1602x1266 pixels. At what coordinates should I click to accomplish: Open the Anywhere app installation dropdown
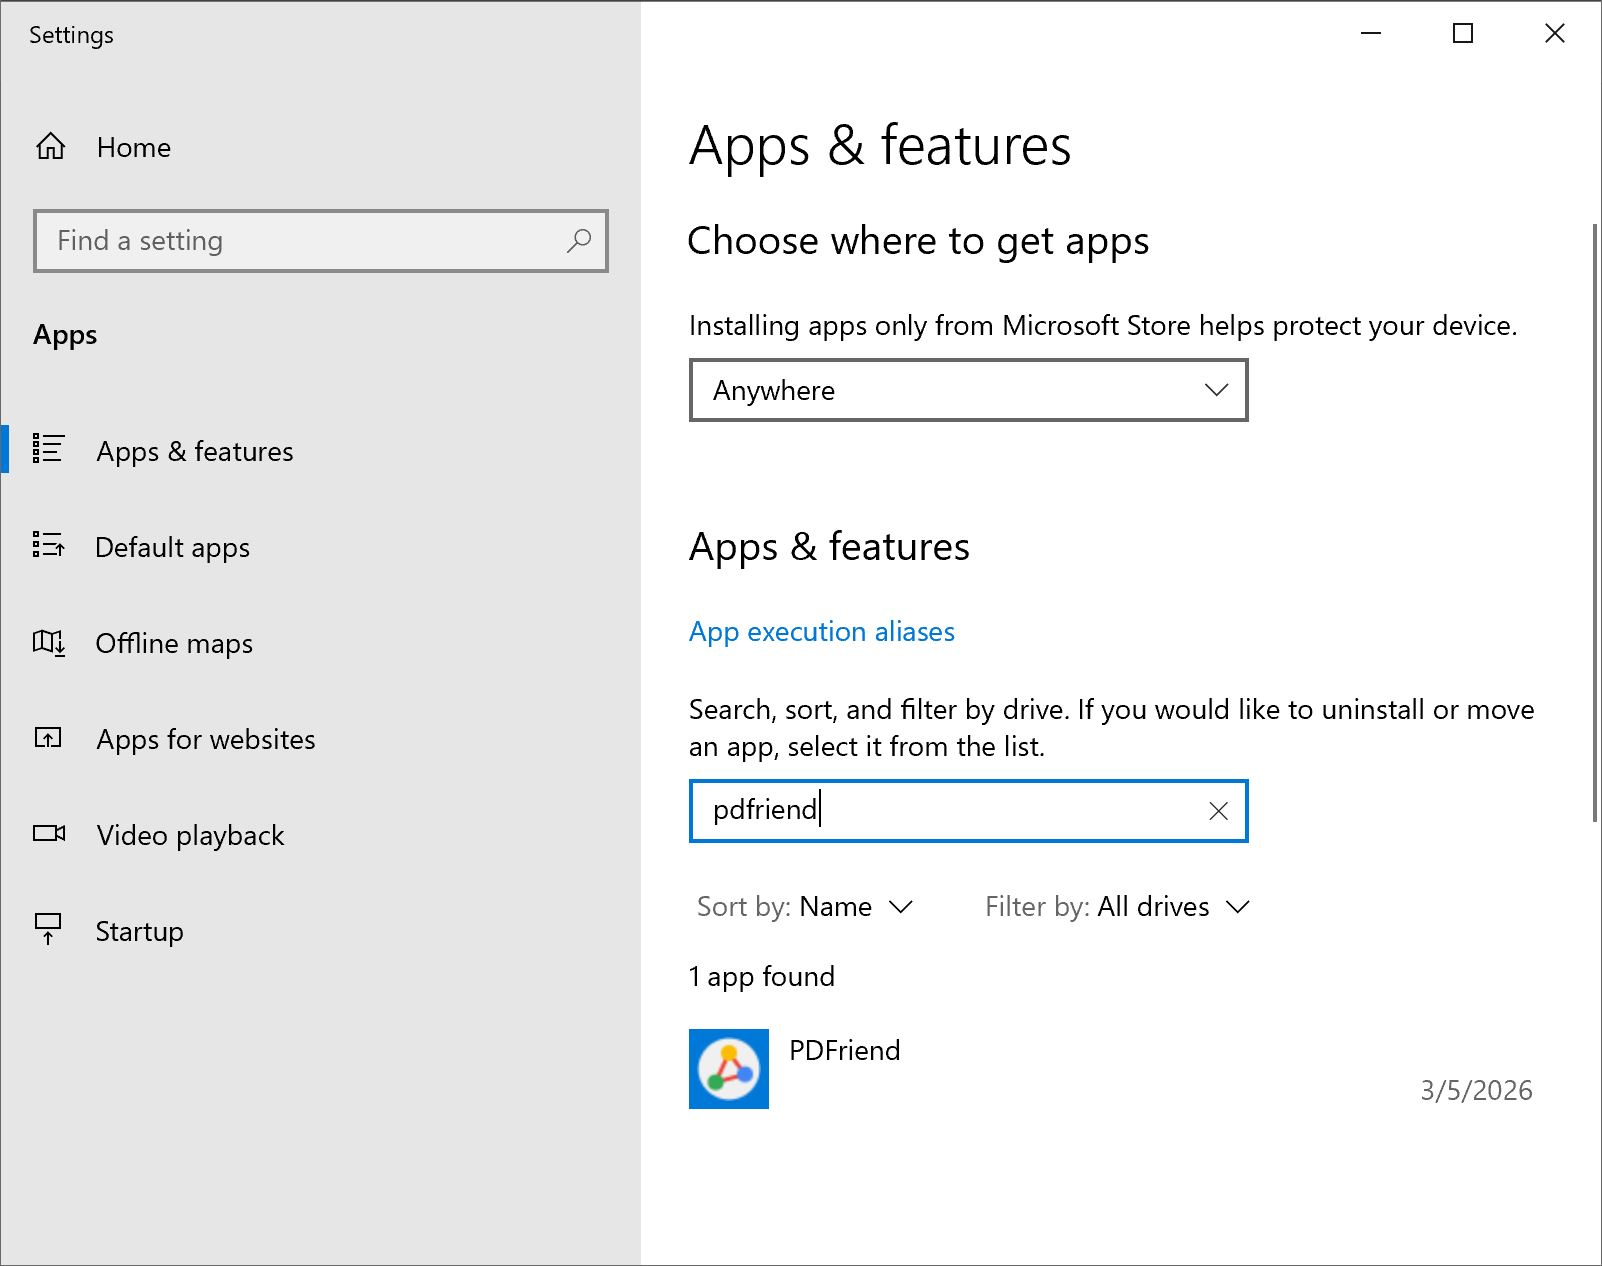pyautogui.click(x=967, y=390)
